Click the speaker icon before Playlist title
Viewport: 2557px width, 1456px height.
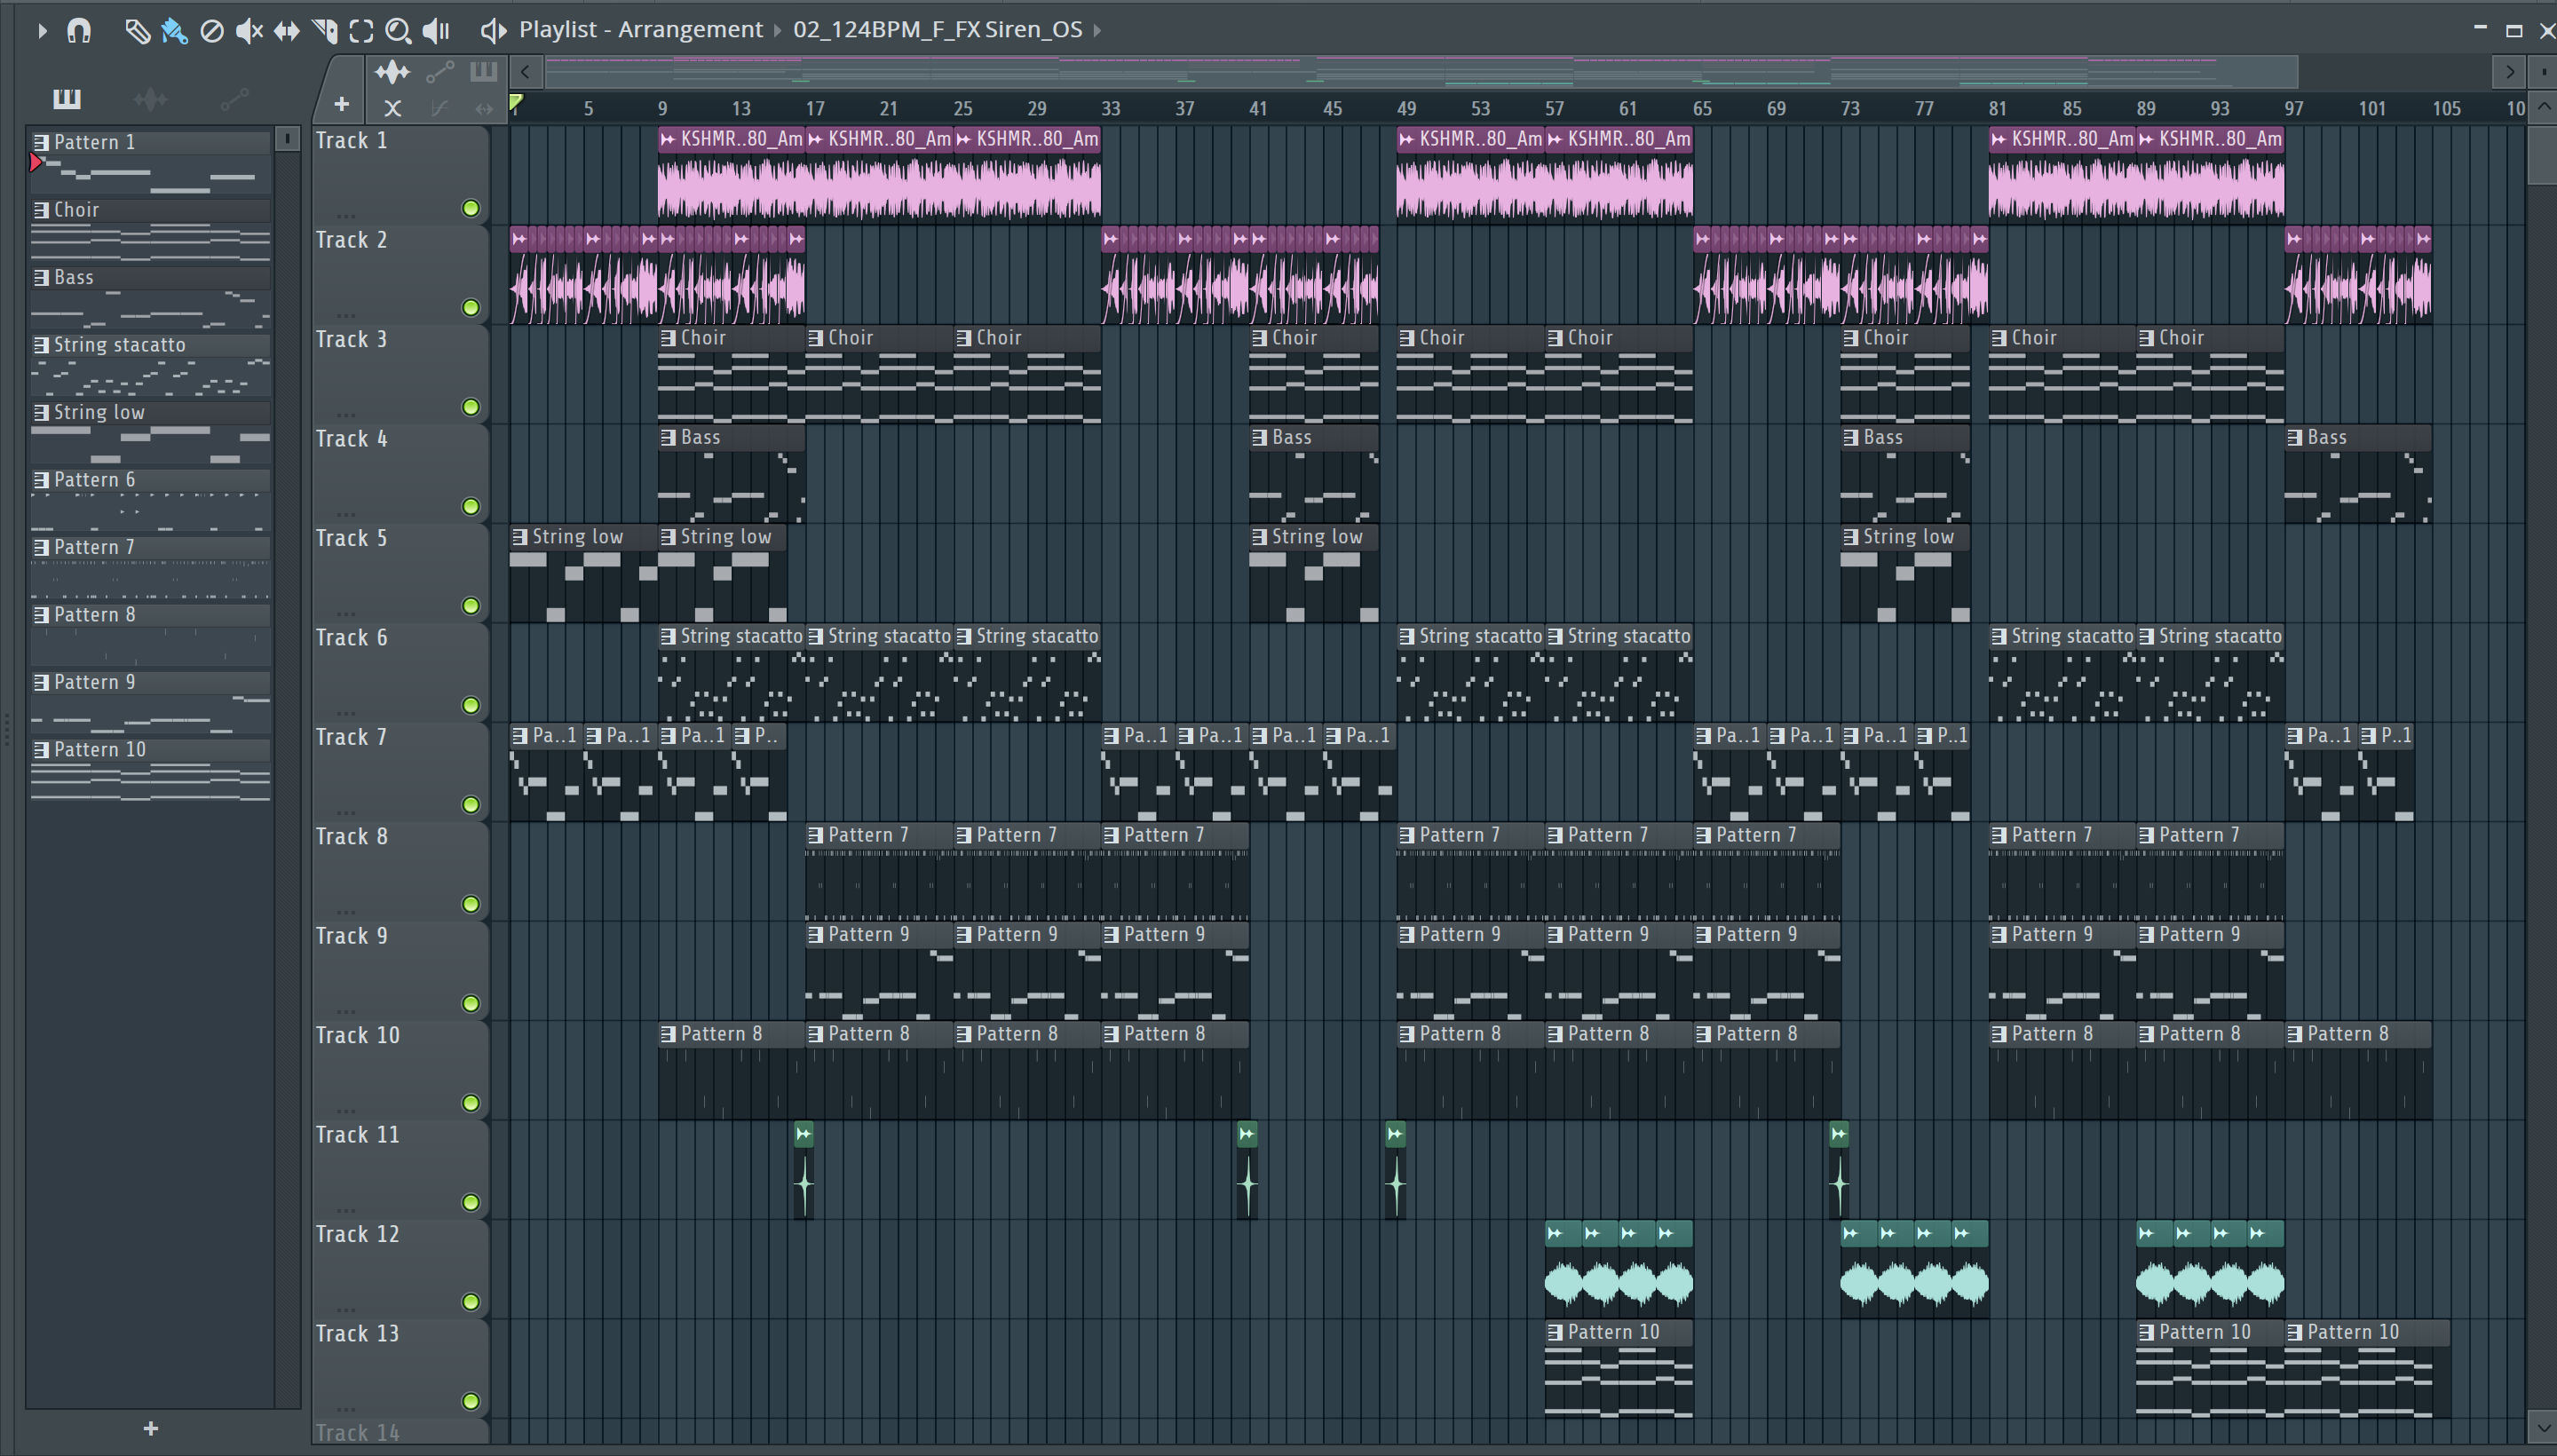click(x=493, y=31)
